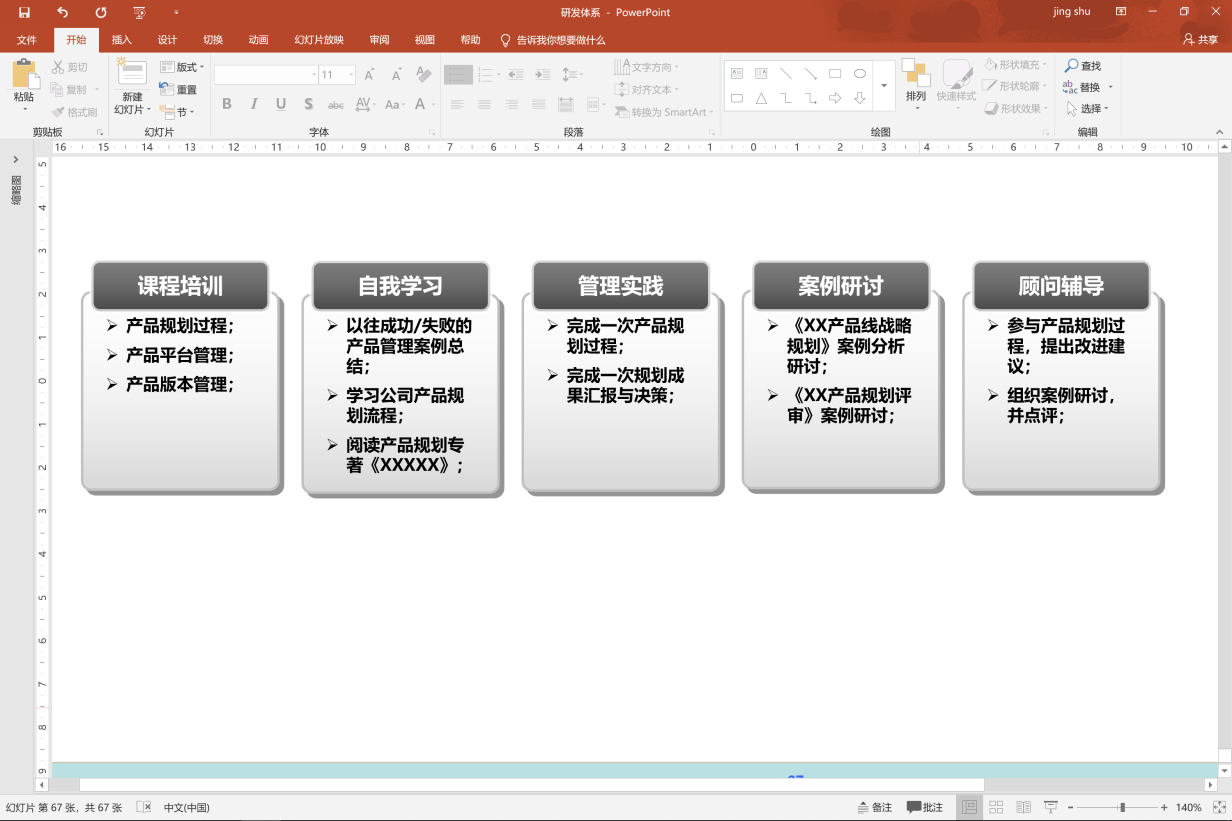Switch to Reading view in status bar
This screenshot has height=821, width=1232.
[x=1023, y=807]
